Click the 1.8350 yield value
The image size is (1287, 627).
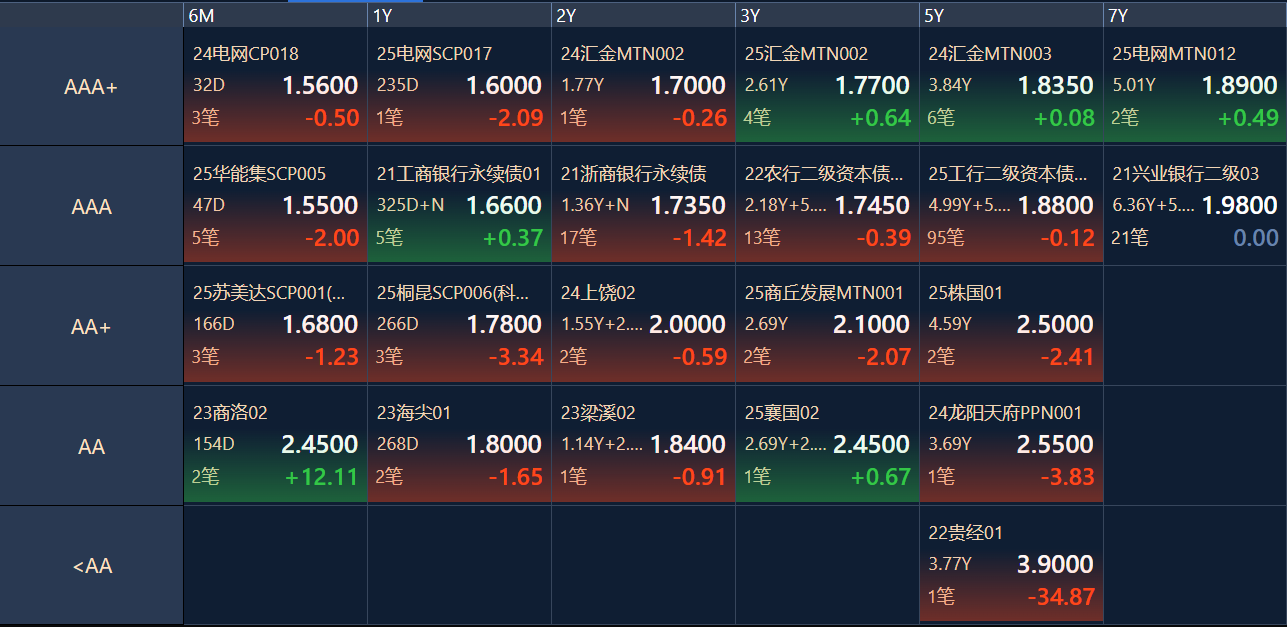[x=1056, y=86]
